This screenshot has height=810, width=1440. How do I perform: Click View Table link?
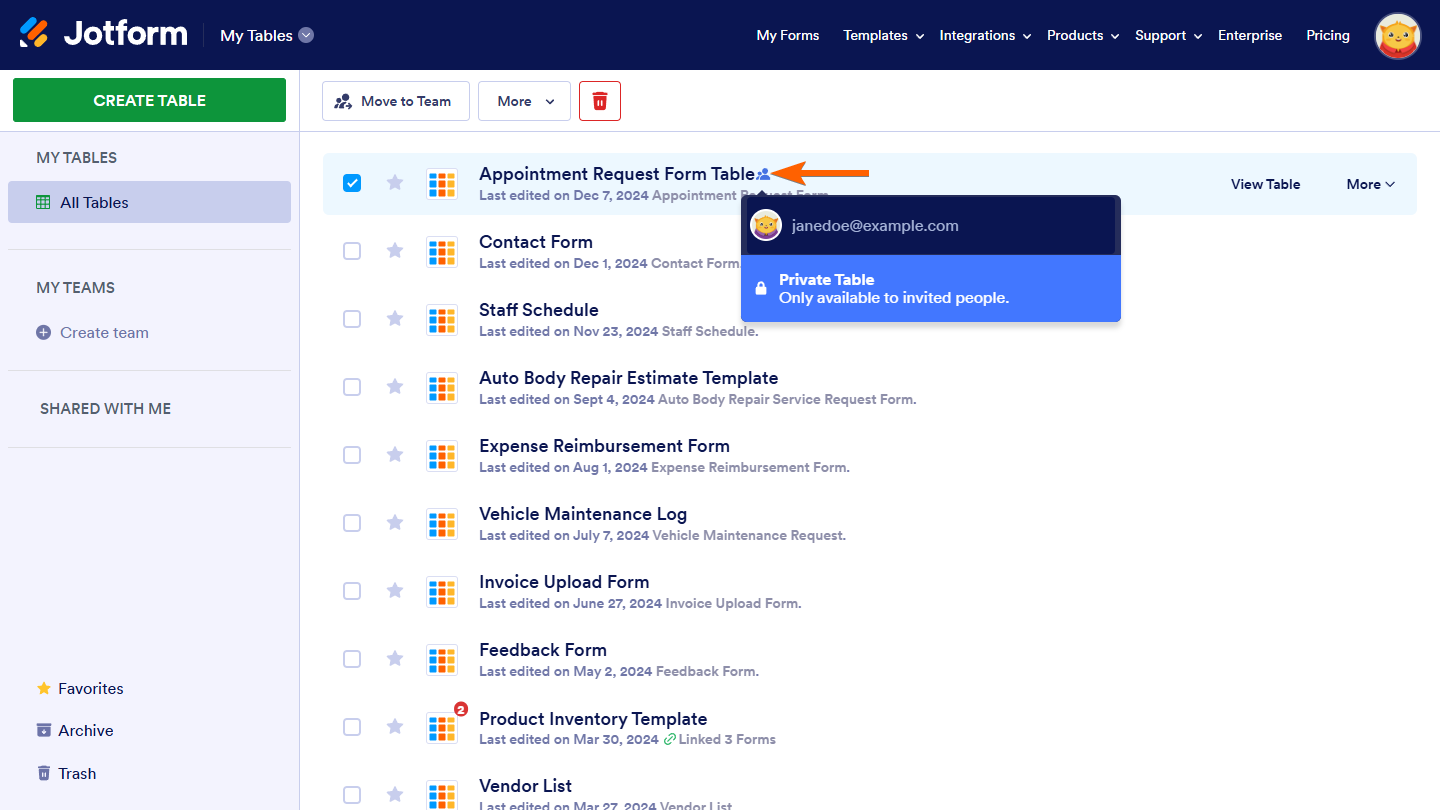coord(1265,184)
